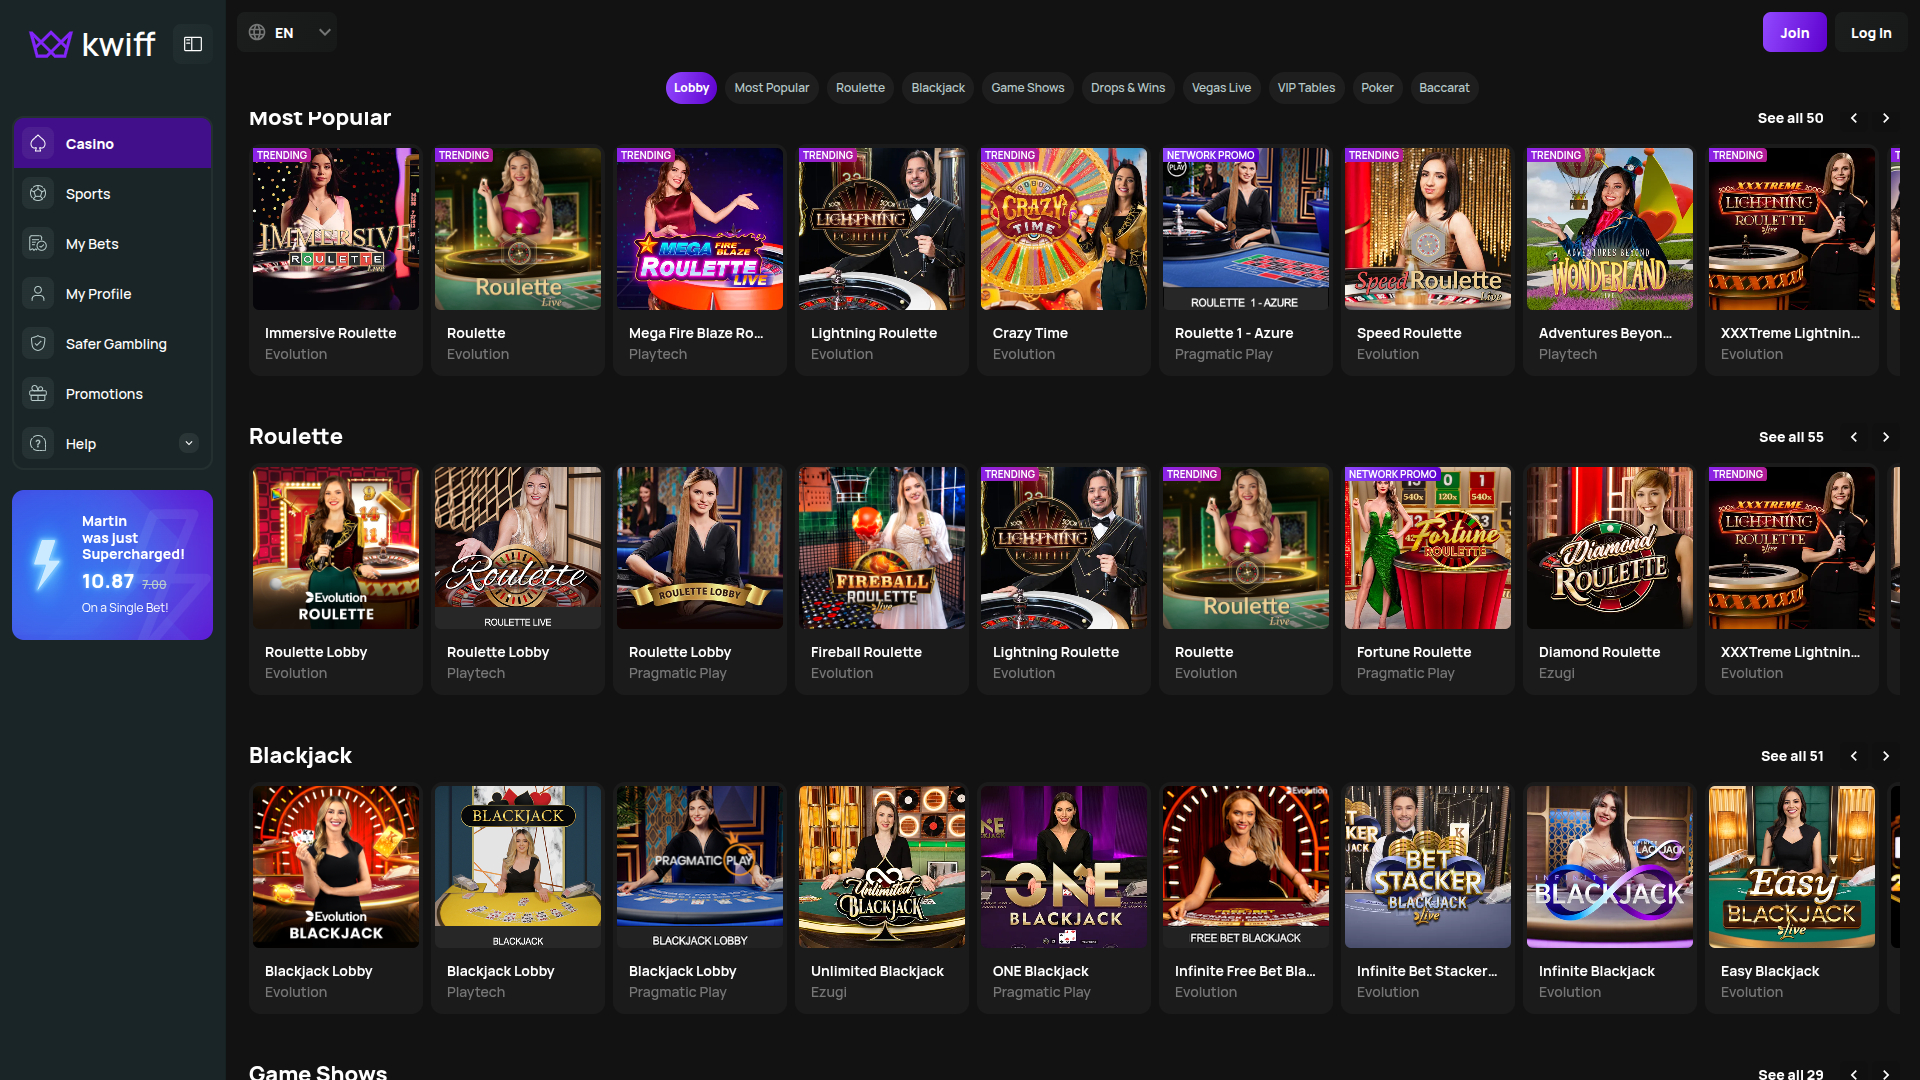Open My Profile using the person icon
The height and width of the screenshot is (1080, 1920).
click(x=38, y=293)
